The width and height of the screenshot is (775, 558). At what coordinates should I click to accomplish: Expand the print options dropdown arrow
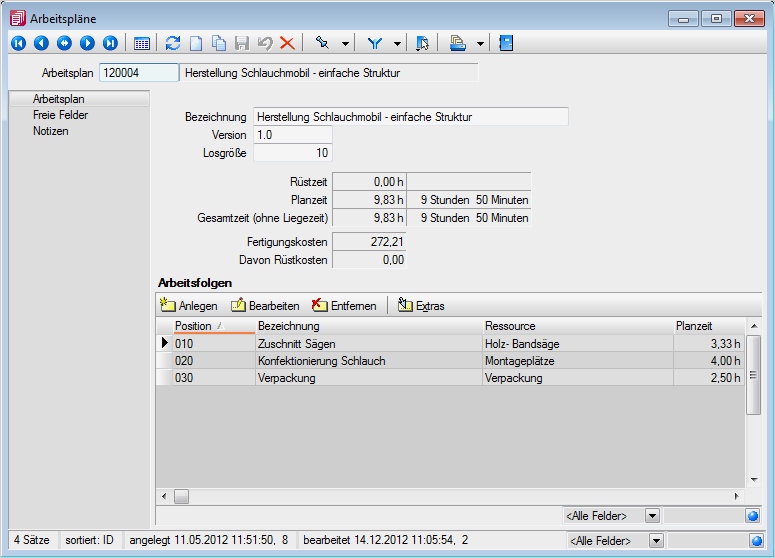tap(480, 43)
